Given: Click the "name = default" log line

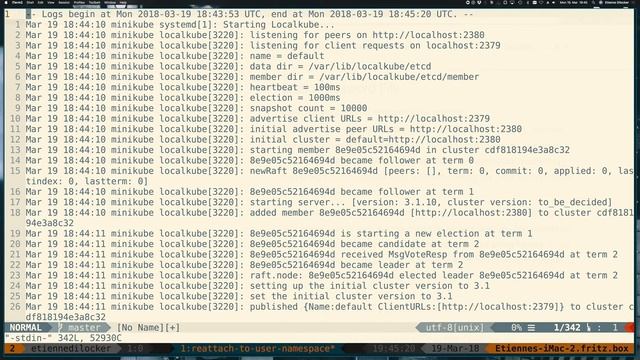Looking at the screenshot, I should (x=175, y=56).
